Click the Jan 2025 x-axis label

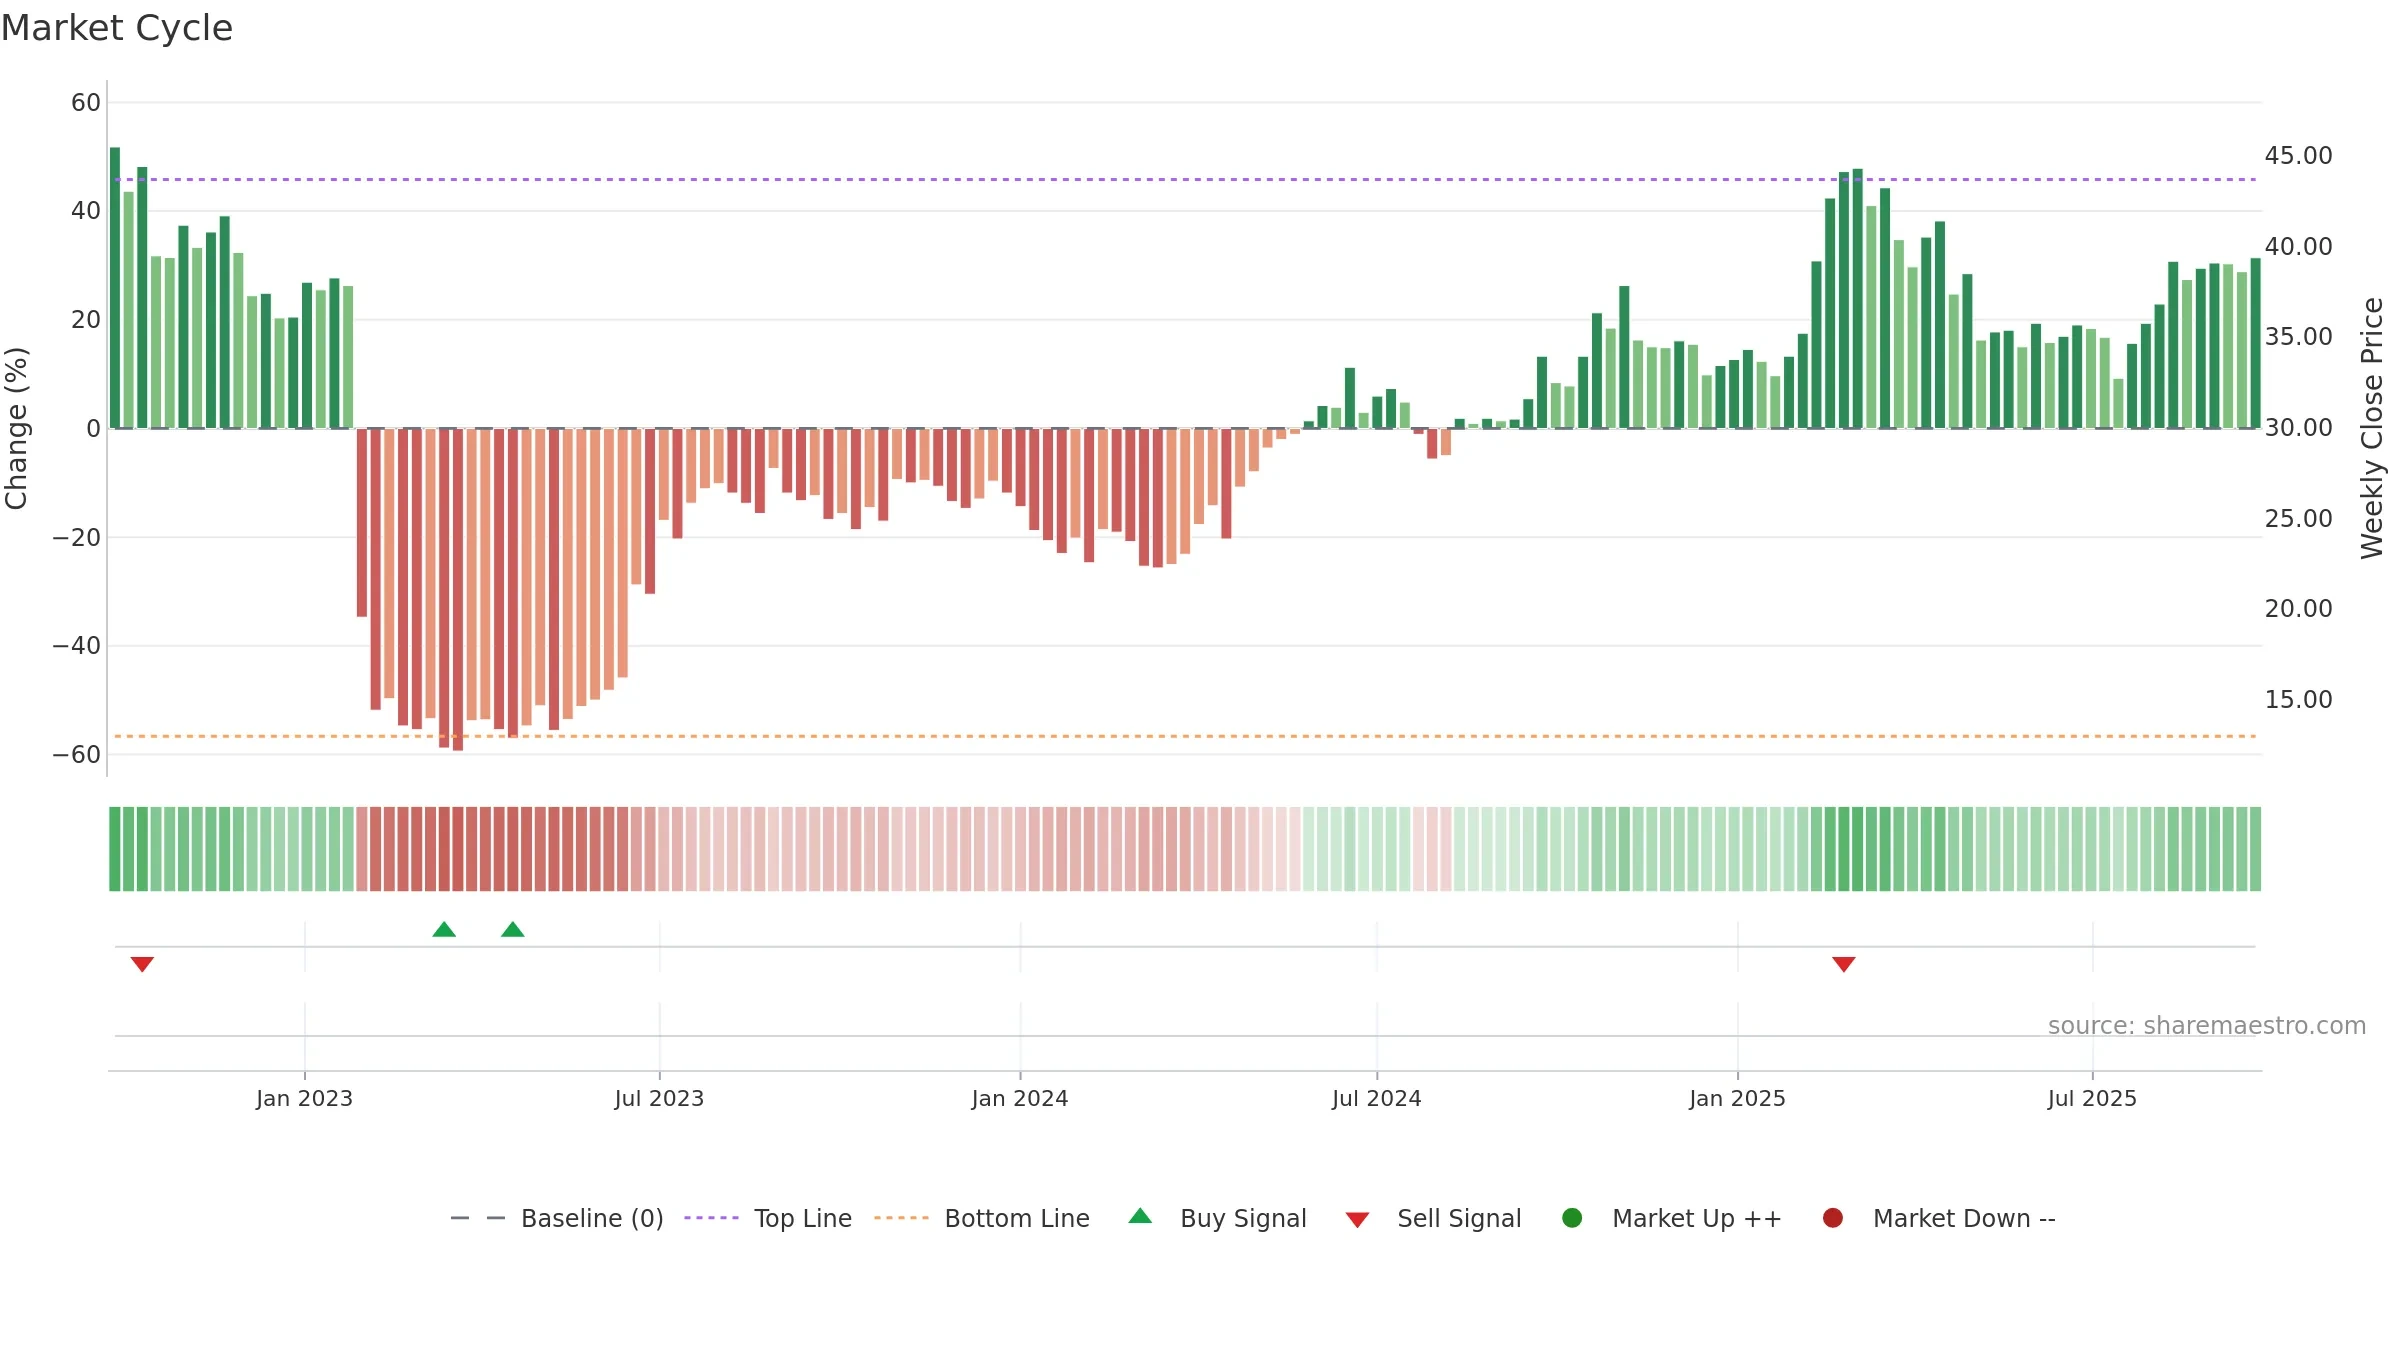tap(1737, 1099)
